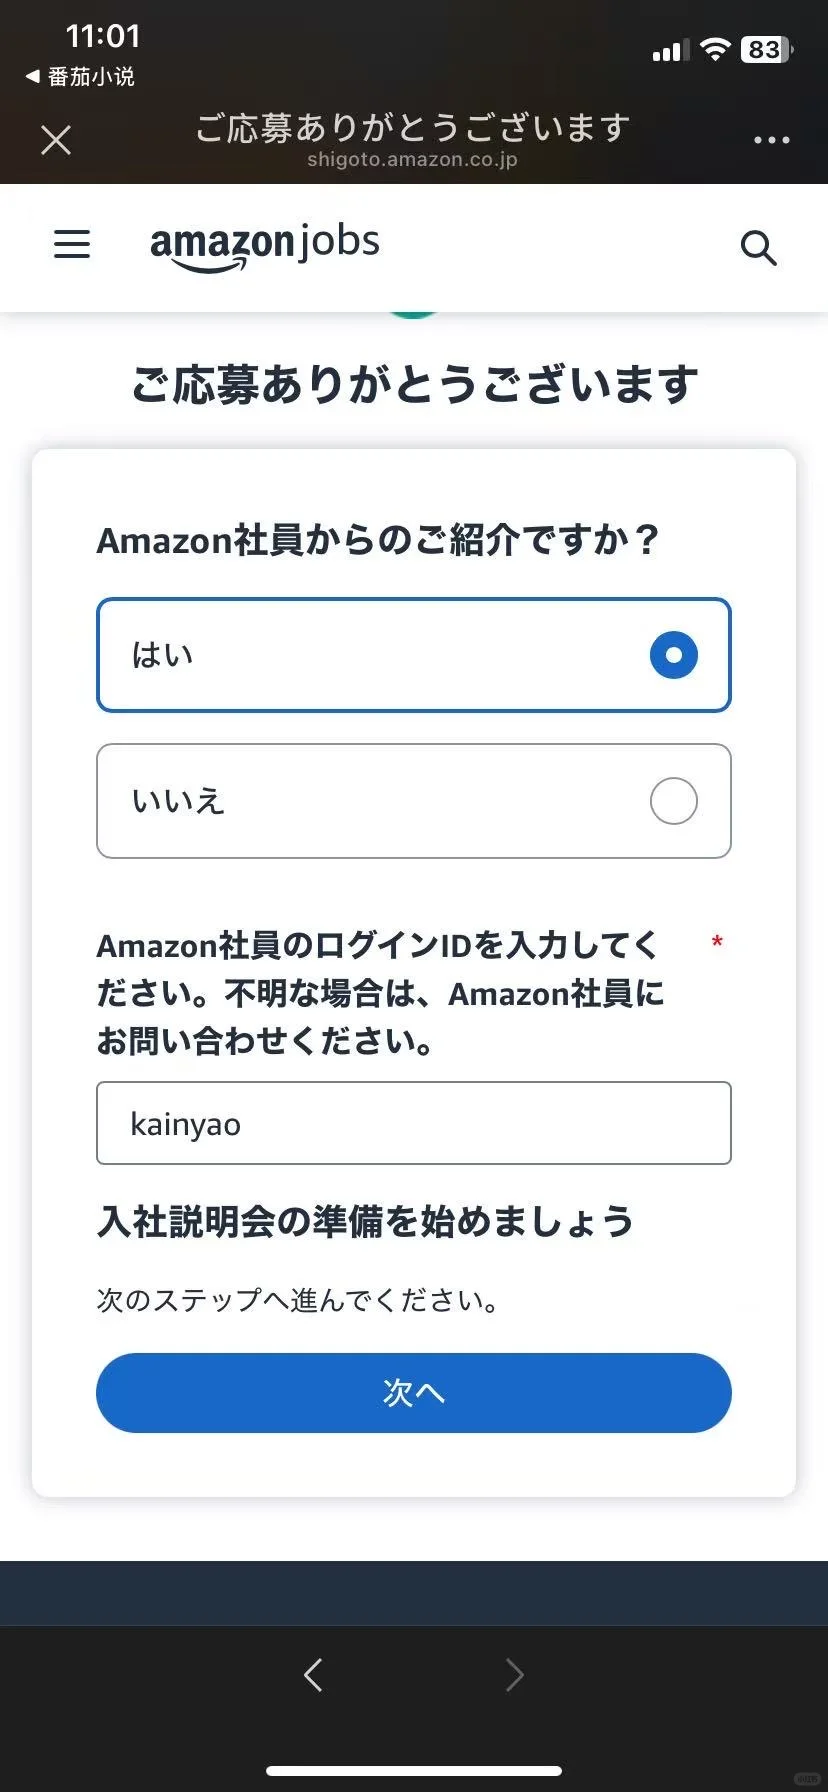
Task: Tap the Wi-Fi status icon
Action: tap(715, 50)
